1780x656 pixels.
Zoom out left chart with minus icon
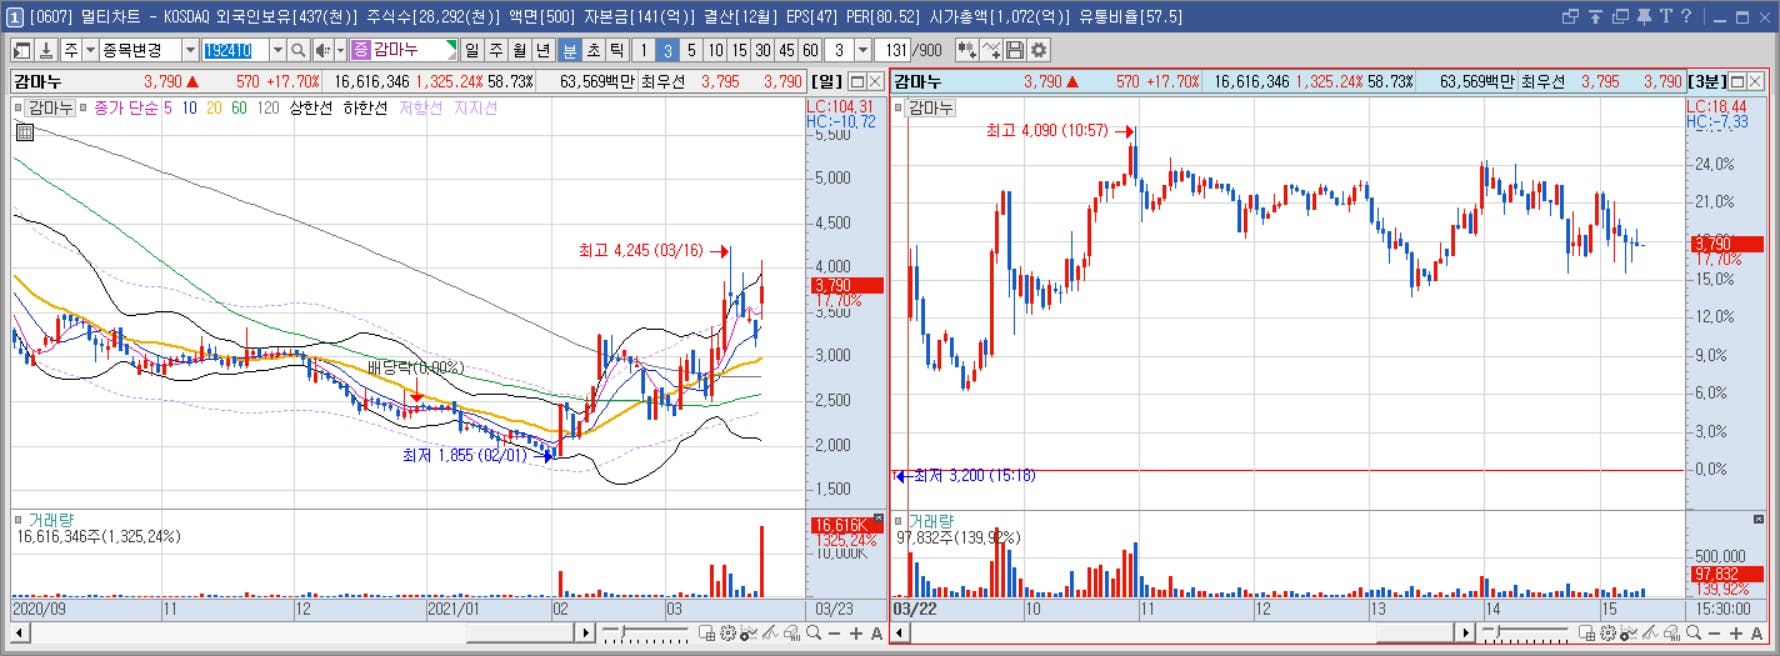click(834, 634)
